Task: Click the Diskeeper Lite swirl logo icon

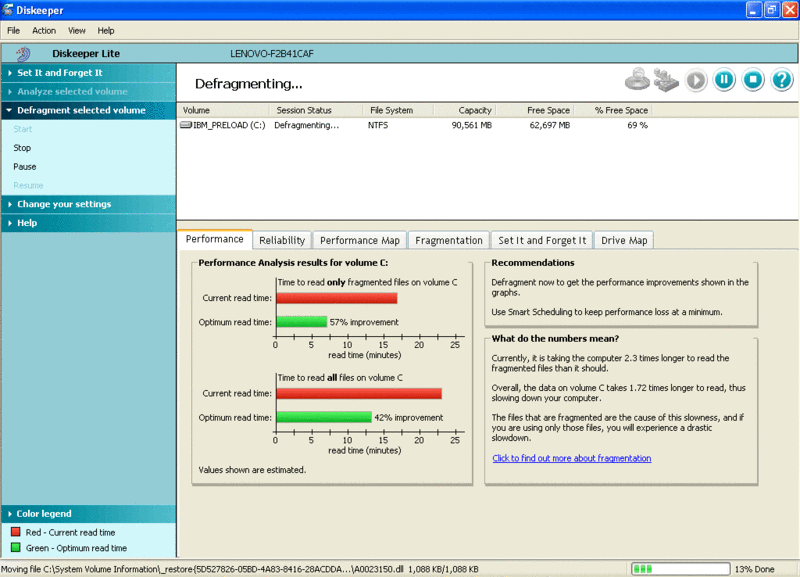Action: [23, 54]
